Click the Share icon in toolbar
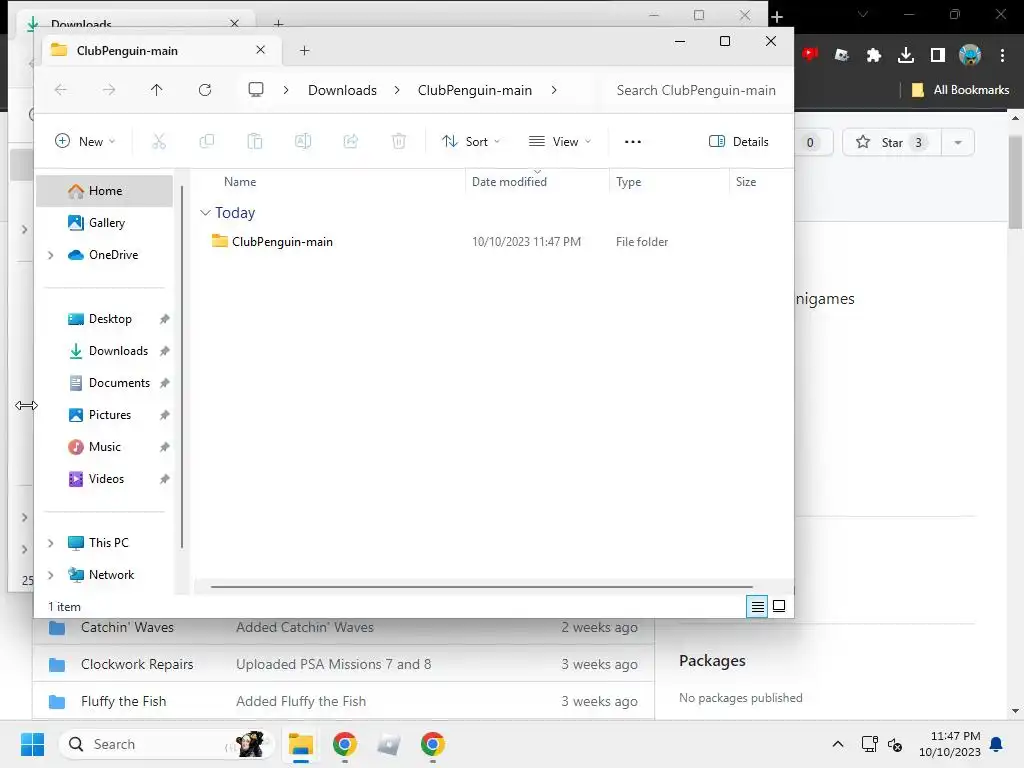This screenshot has width=1024, height=768. [x=351, y=141]
